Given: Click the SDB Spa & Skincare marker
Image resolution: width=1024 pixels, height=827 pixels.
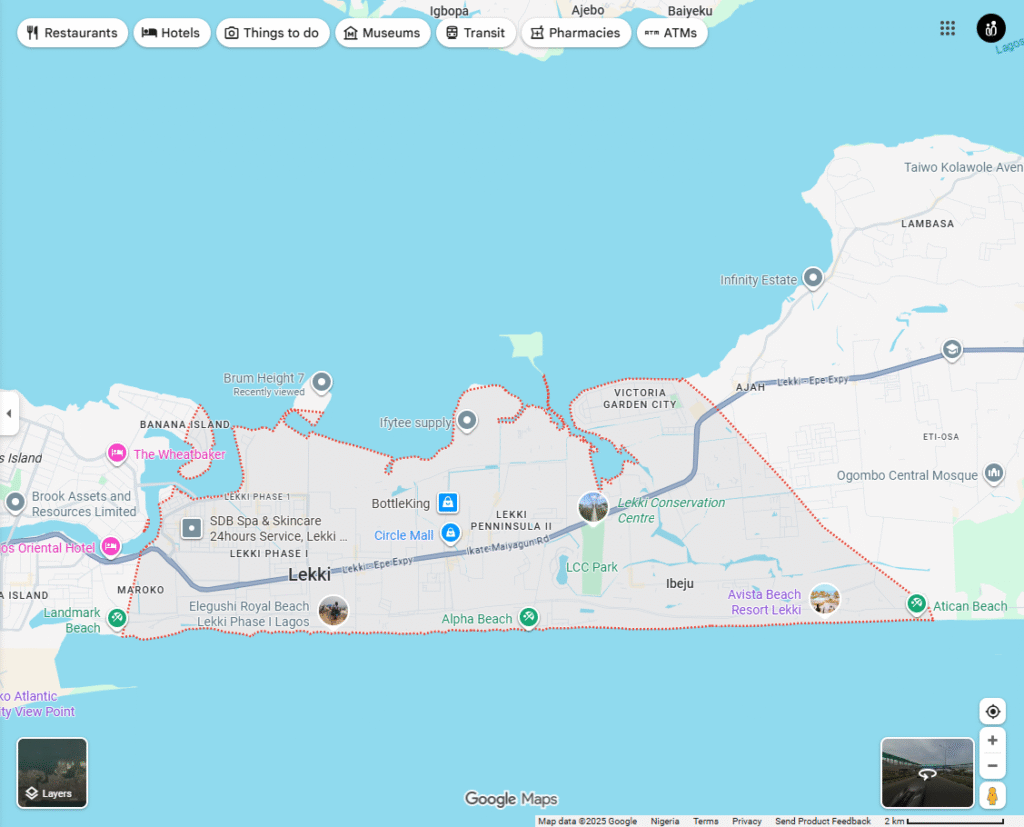Looking at the screenshot, I should pyautogui.click(x=191, y=528).
